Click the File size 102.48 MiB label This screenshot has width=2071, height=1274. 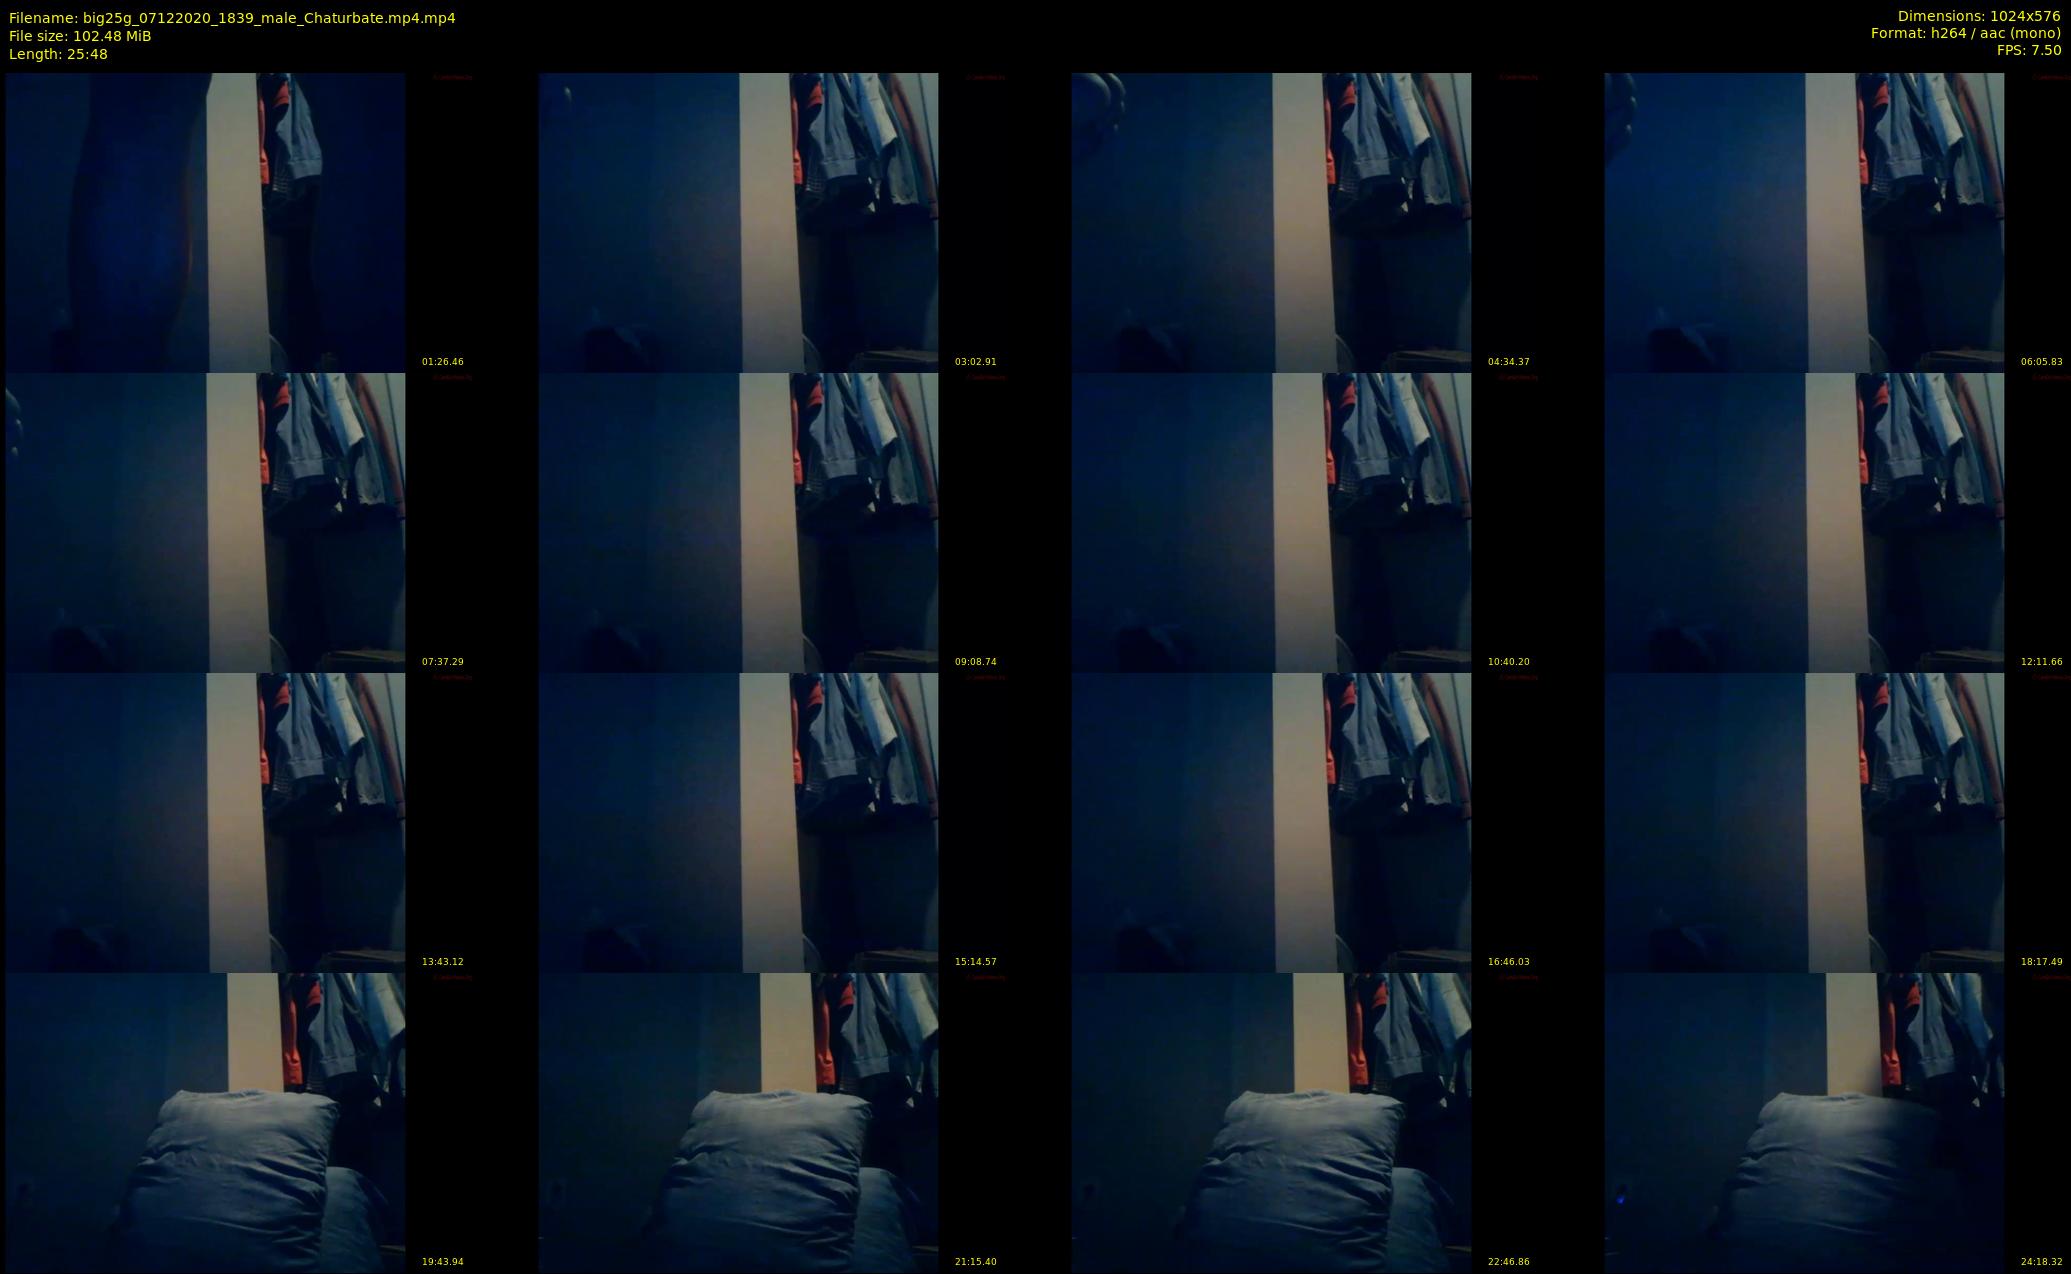(x=80, y=36)
